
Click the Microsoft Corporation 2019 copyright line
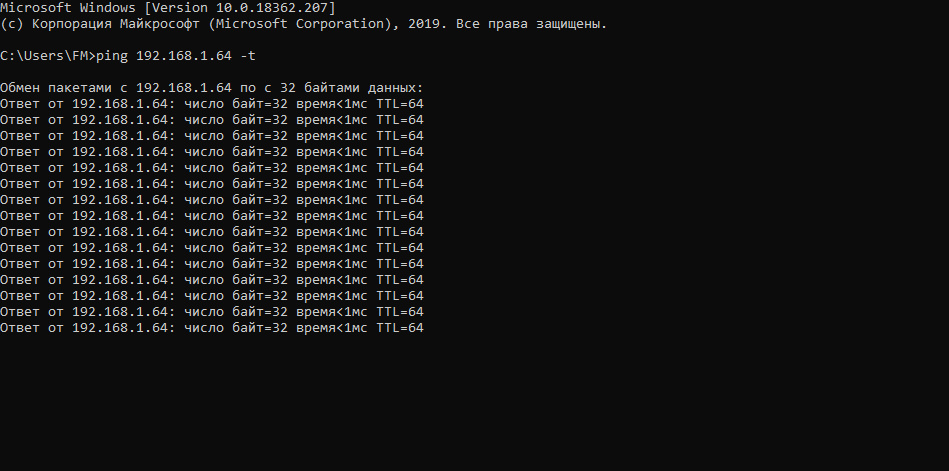(303, 23)
